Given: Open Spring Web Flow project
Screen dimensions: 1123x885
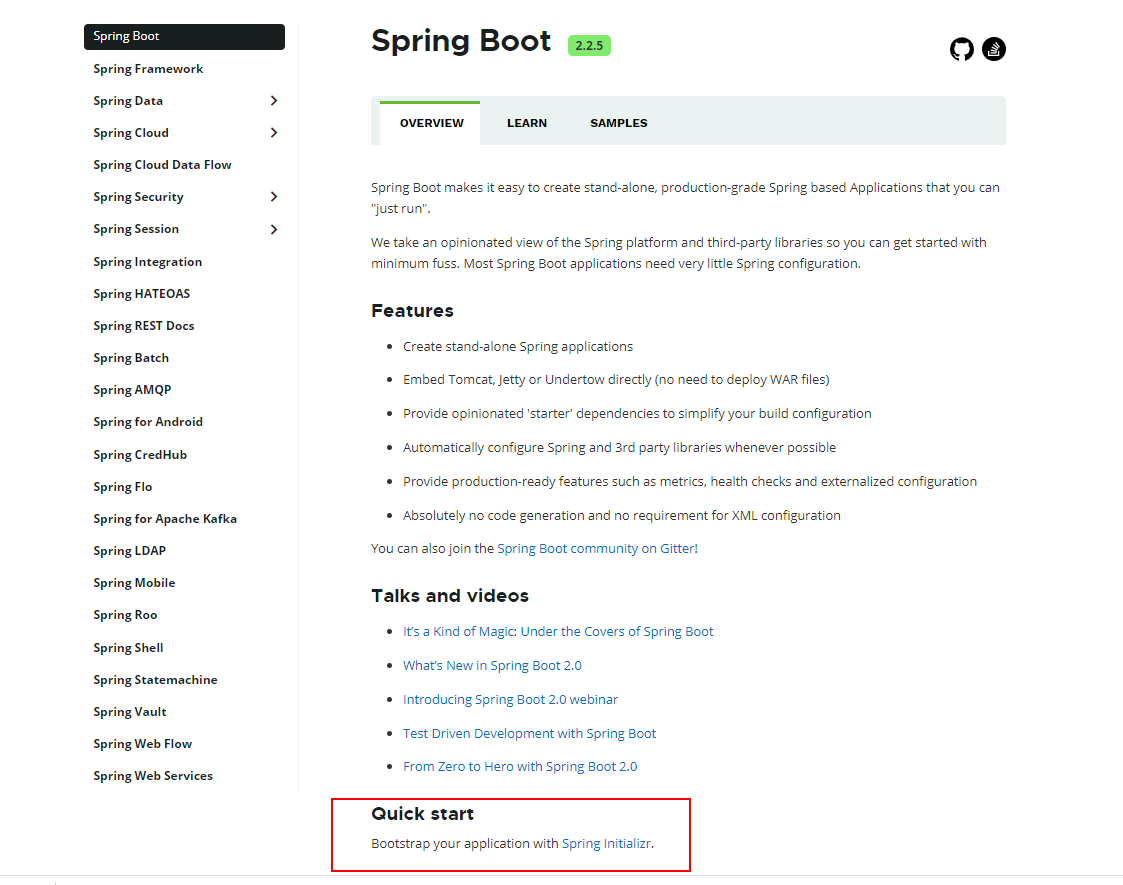Looking at the screenshot, I should pyautogui.click(x=143, y=744).
